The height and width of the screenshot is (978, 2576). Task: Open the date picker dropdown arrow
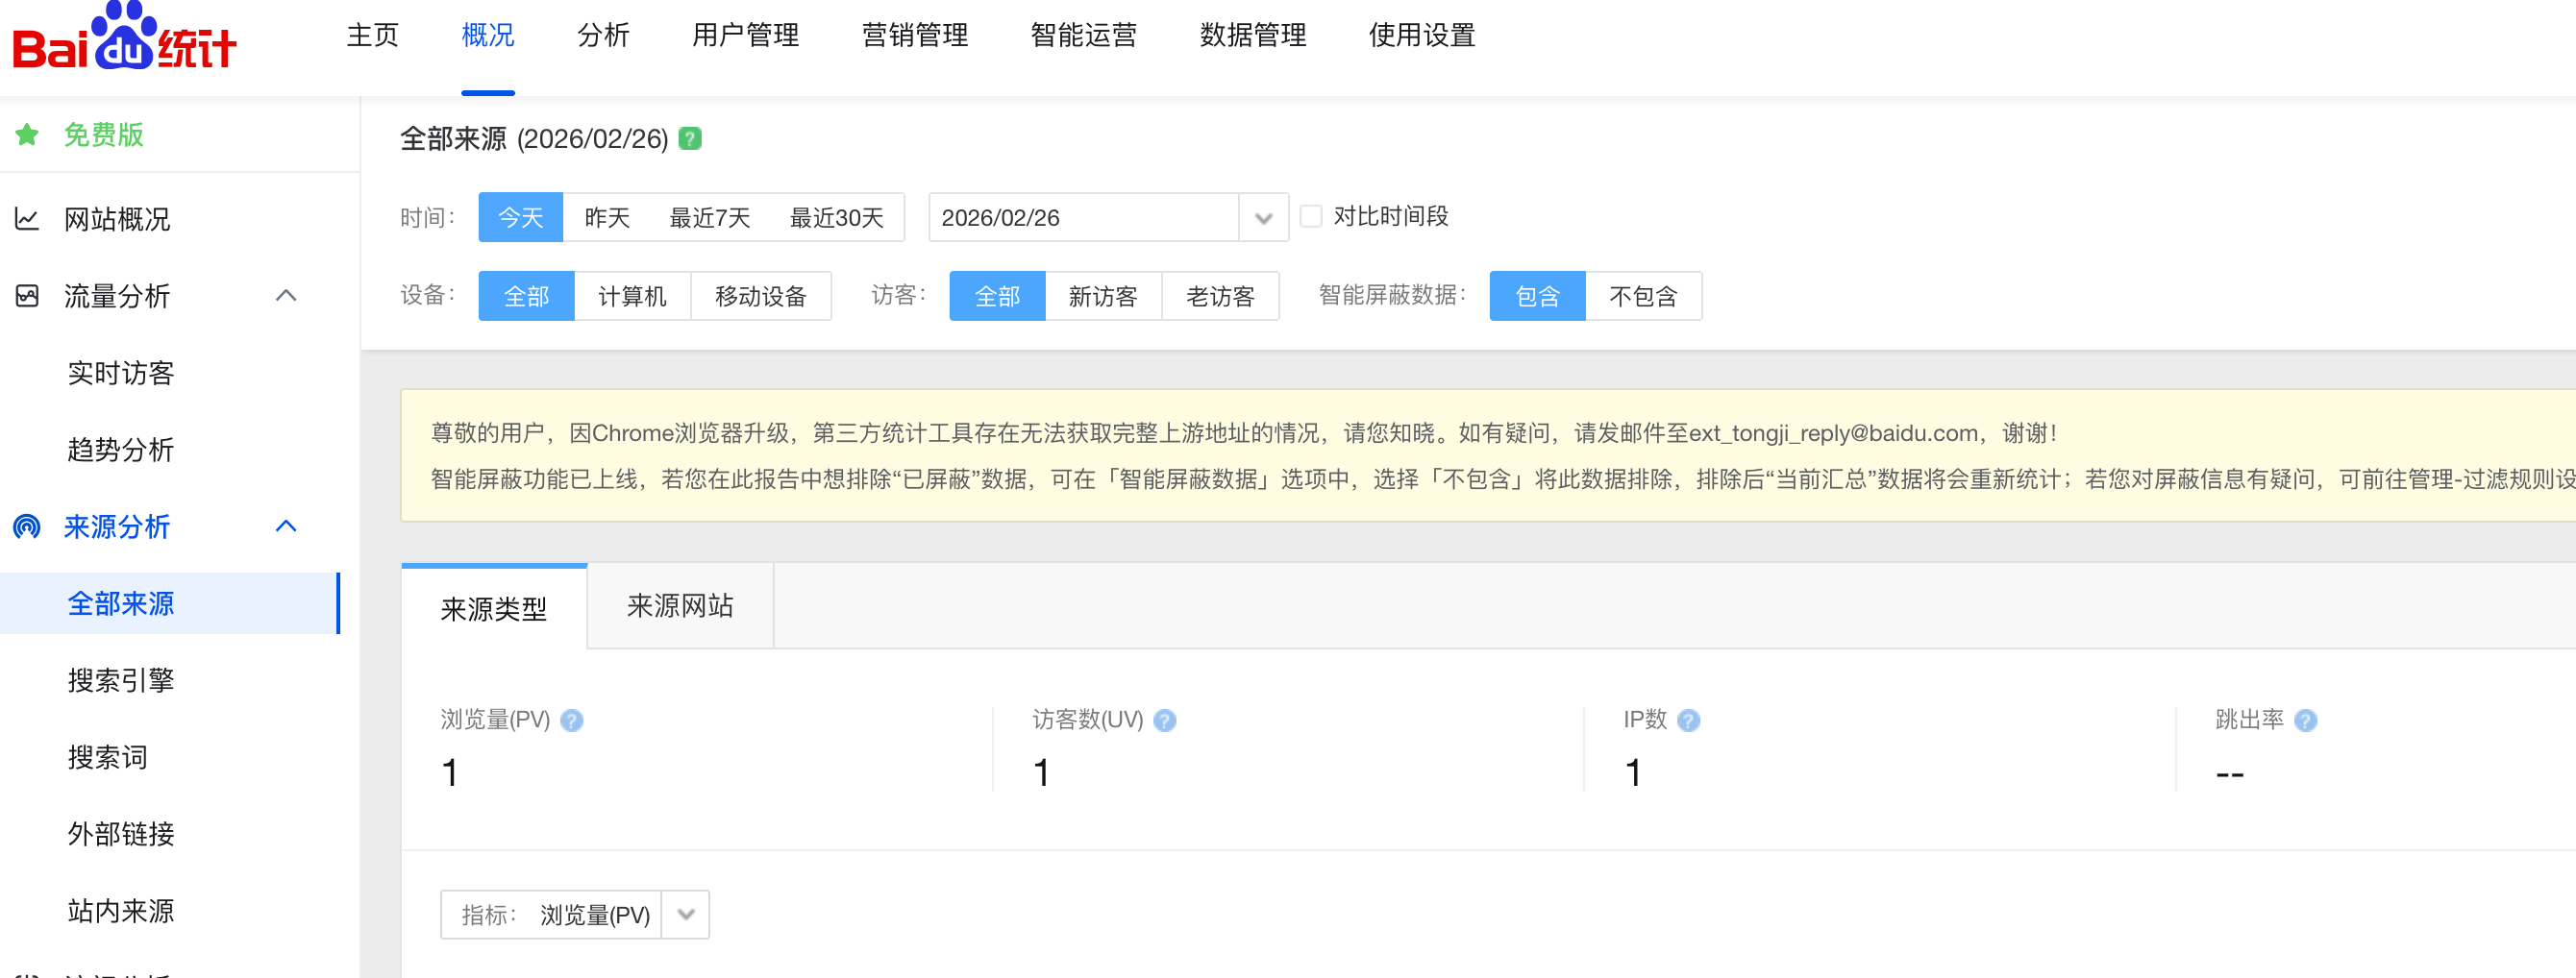[1263, 218]
